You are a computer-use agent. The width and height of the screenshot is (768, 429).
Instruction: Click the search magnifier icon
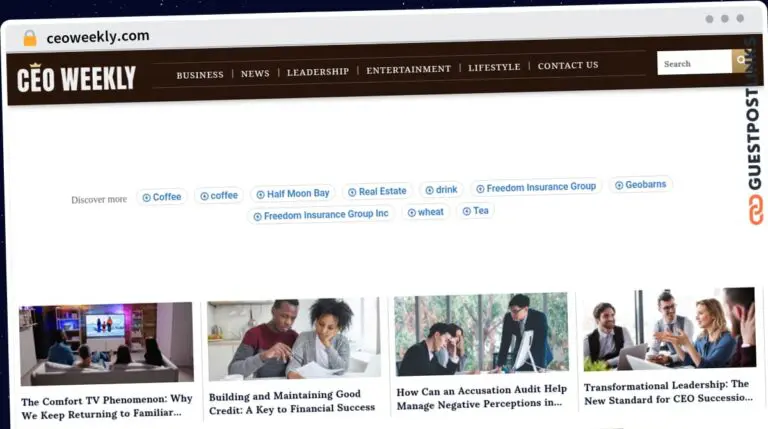click(741, 62)
